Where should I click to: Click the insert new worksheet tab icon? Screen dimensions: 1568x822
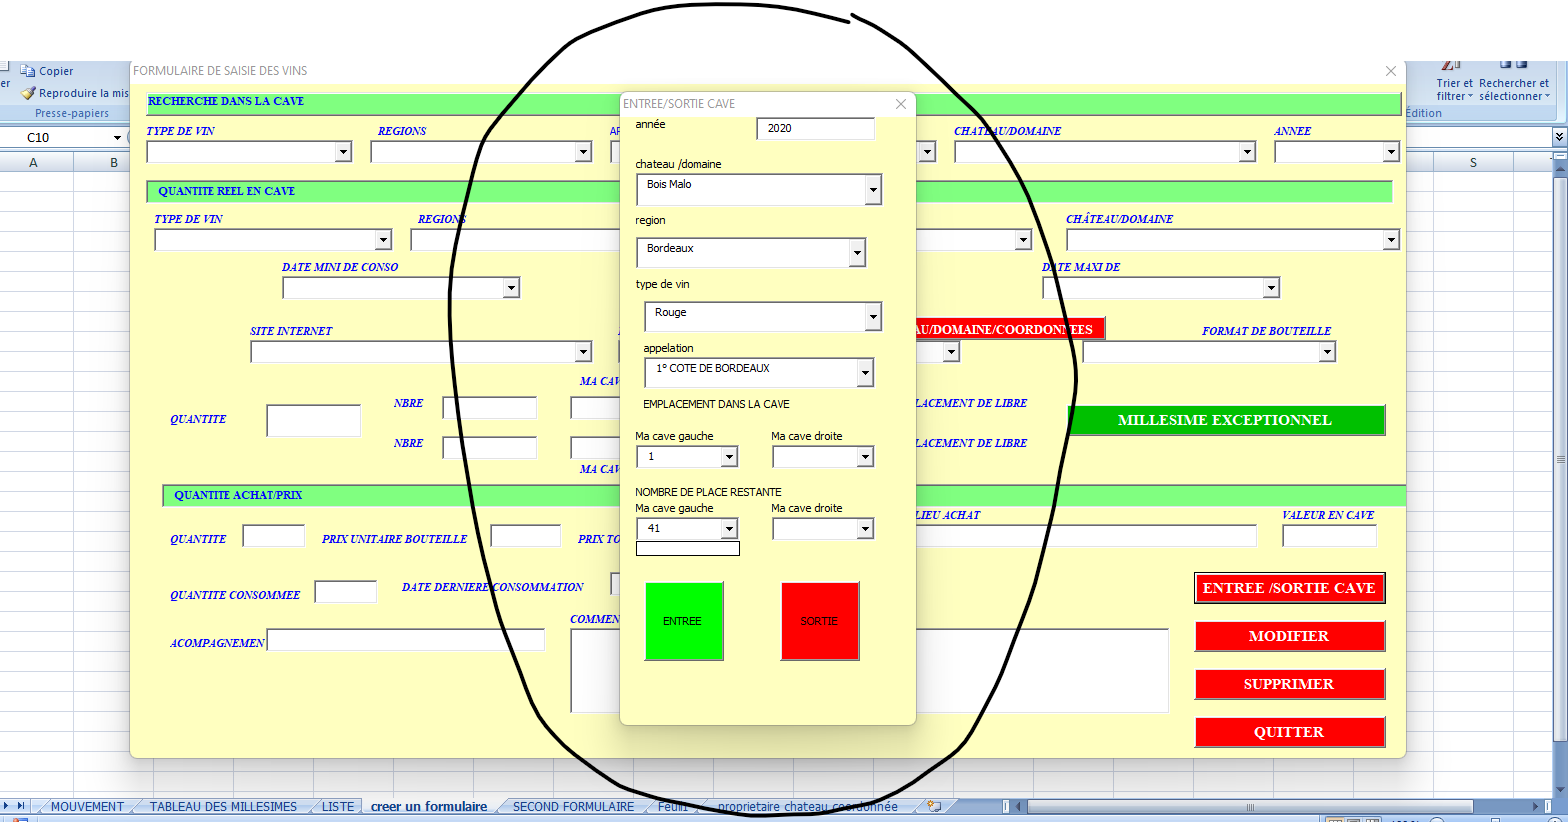click(934, 806)
